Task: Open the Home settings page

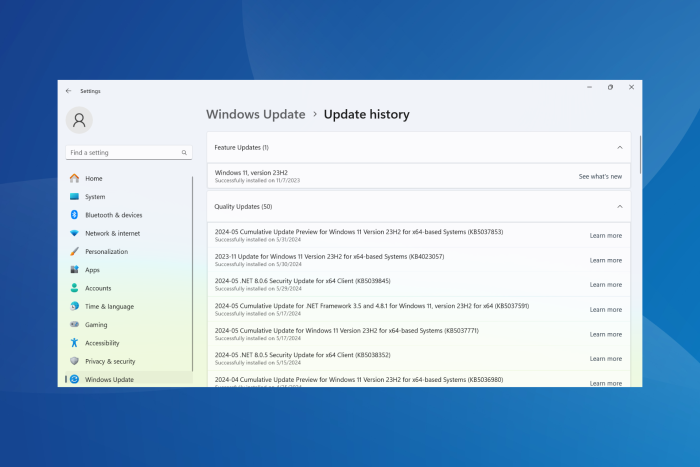Action: coord(129,178)
